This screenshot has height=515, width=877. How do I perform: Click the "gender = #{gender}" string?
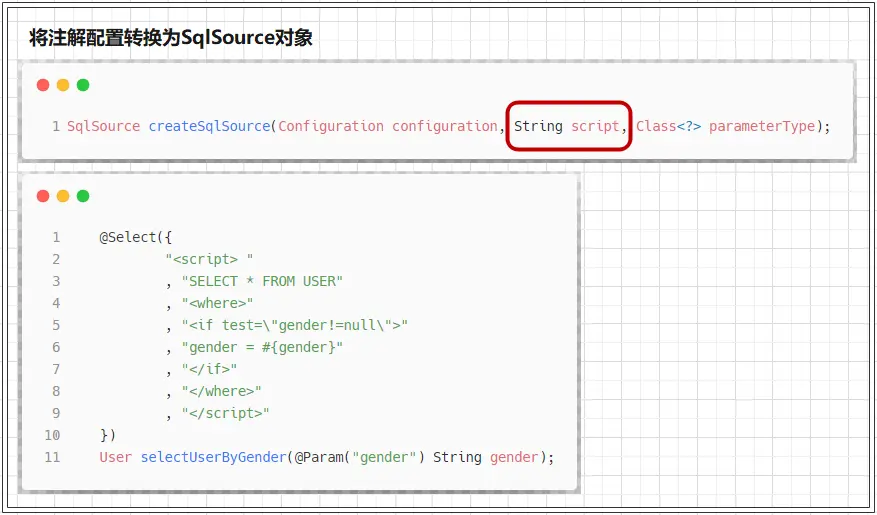pos(262,347)
